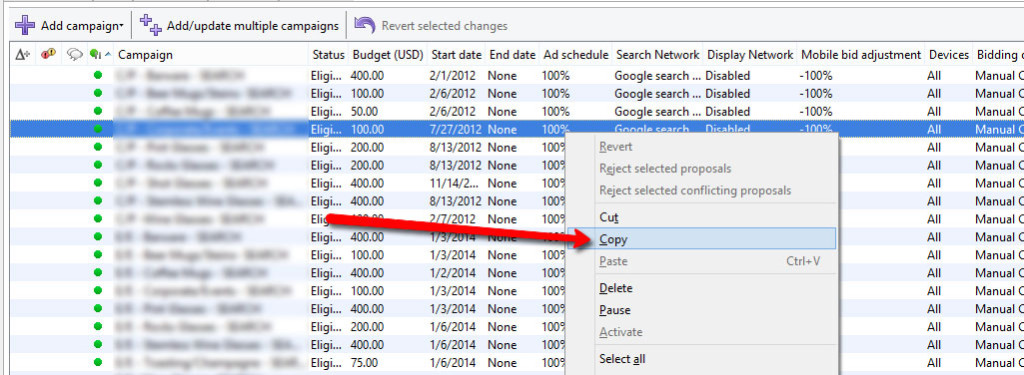Click Reject selected conflicting proposals entry
Screen dimensions: 1024x375
[702, 190]
